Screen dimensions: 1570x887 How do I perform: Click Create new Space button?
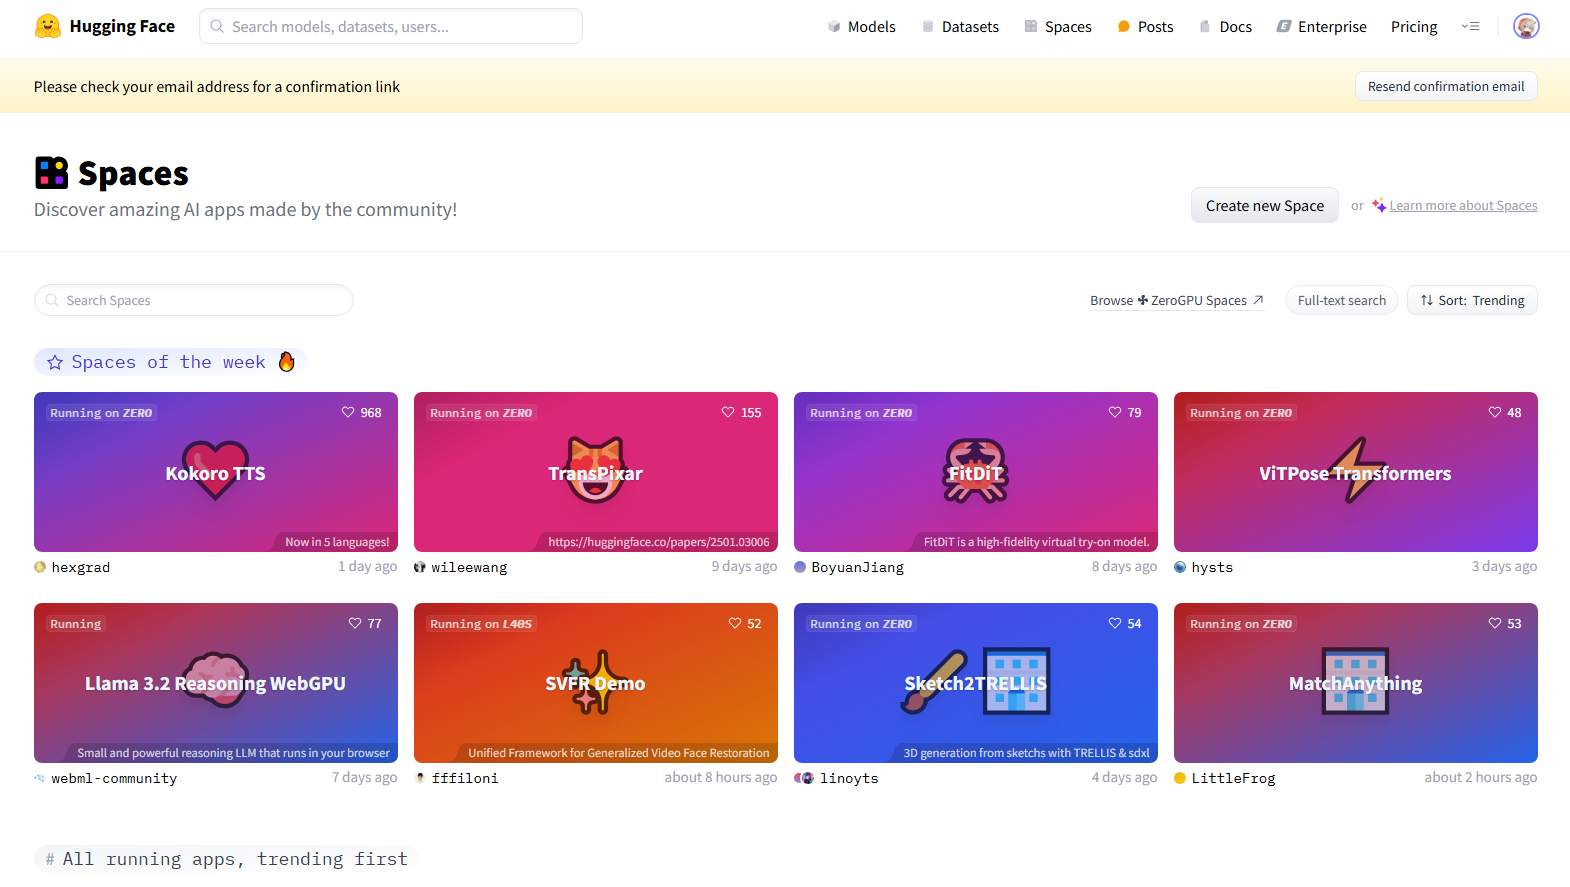1264,205
